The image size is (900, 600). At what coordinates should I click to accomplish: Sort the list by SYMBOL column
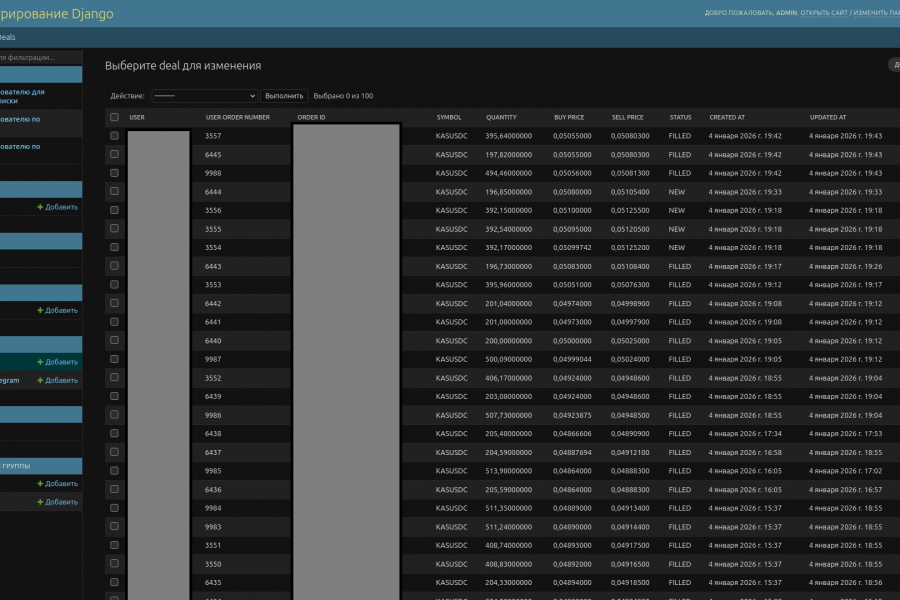click(449, 117)
